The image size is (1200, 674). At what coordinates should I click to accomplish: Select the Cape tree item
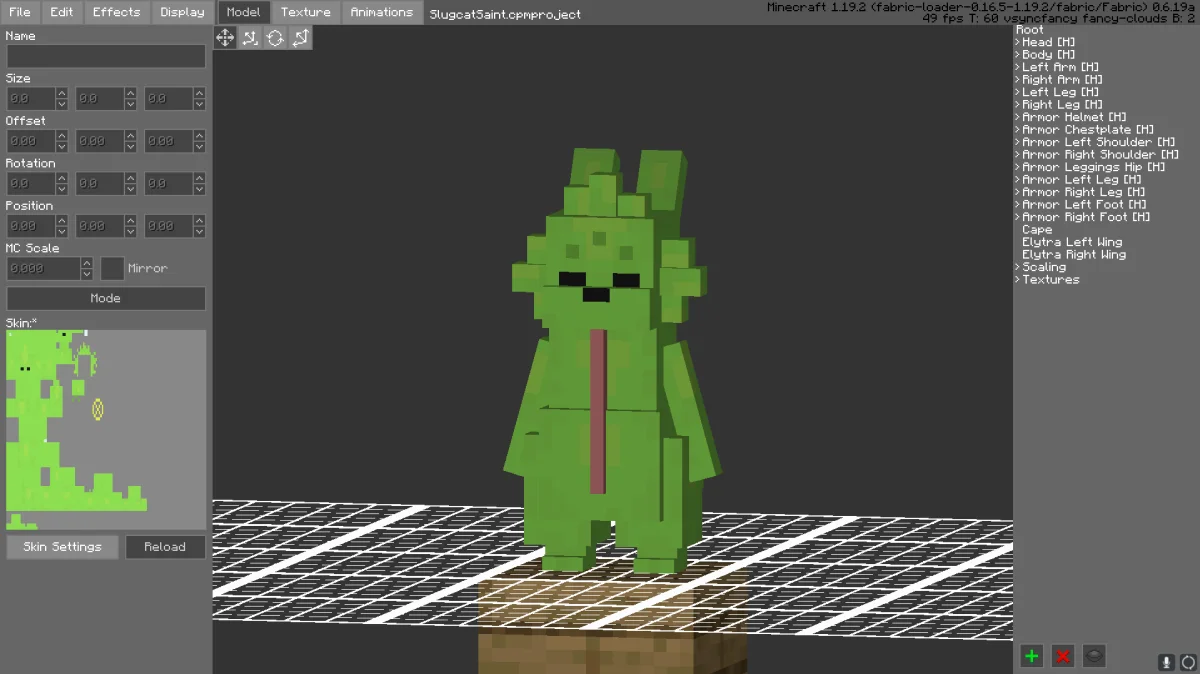(1037, 230)
